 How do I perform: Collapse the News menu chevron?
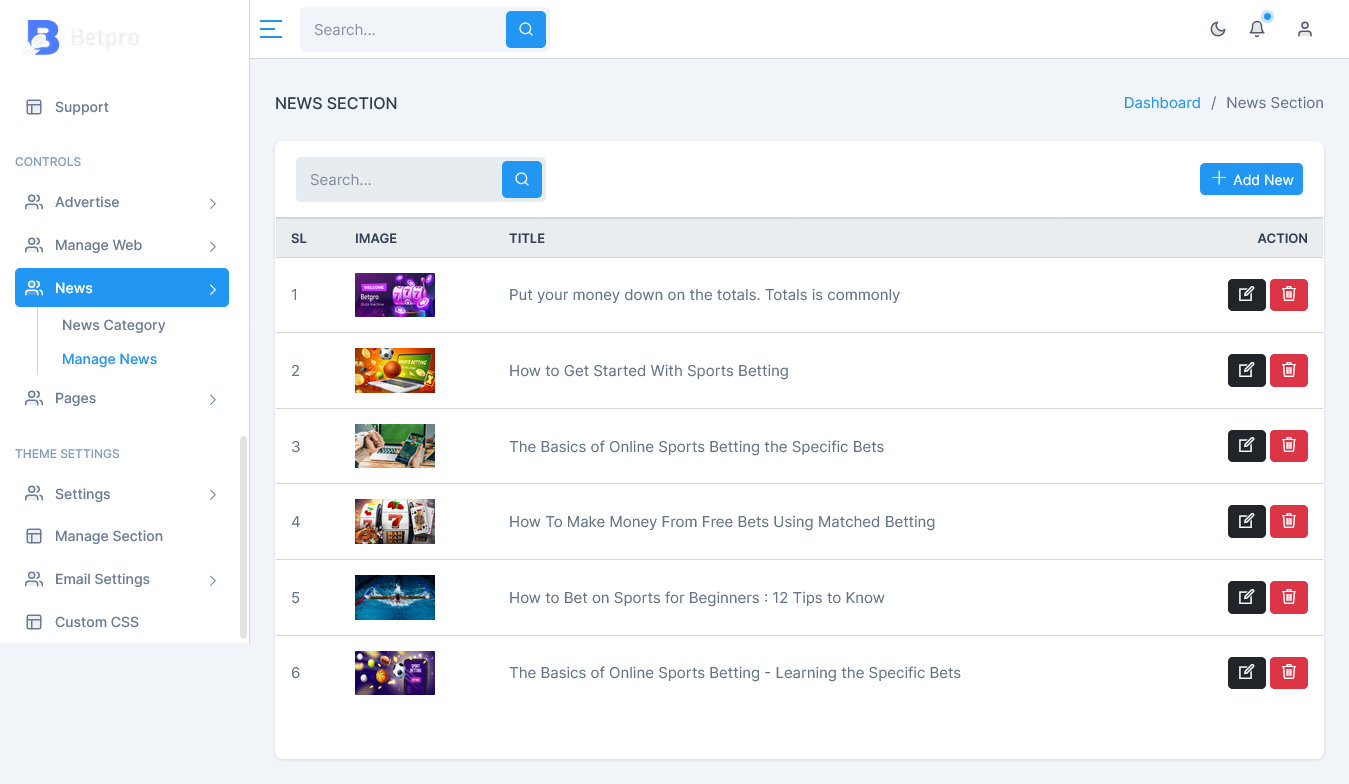tap(213, 289)
